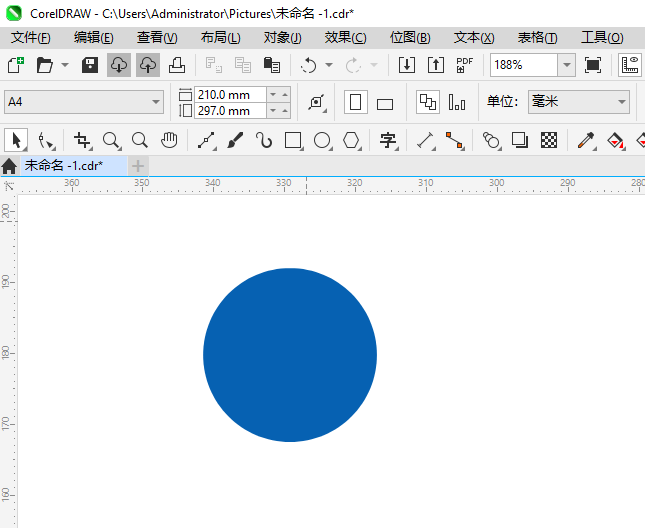Toggle the full-screen preview button
This screenshot has height=528, width=645.
pos(593,65)
